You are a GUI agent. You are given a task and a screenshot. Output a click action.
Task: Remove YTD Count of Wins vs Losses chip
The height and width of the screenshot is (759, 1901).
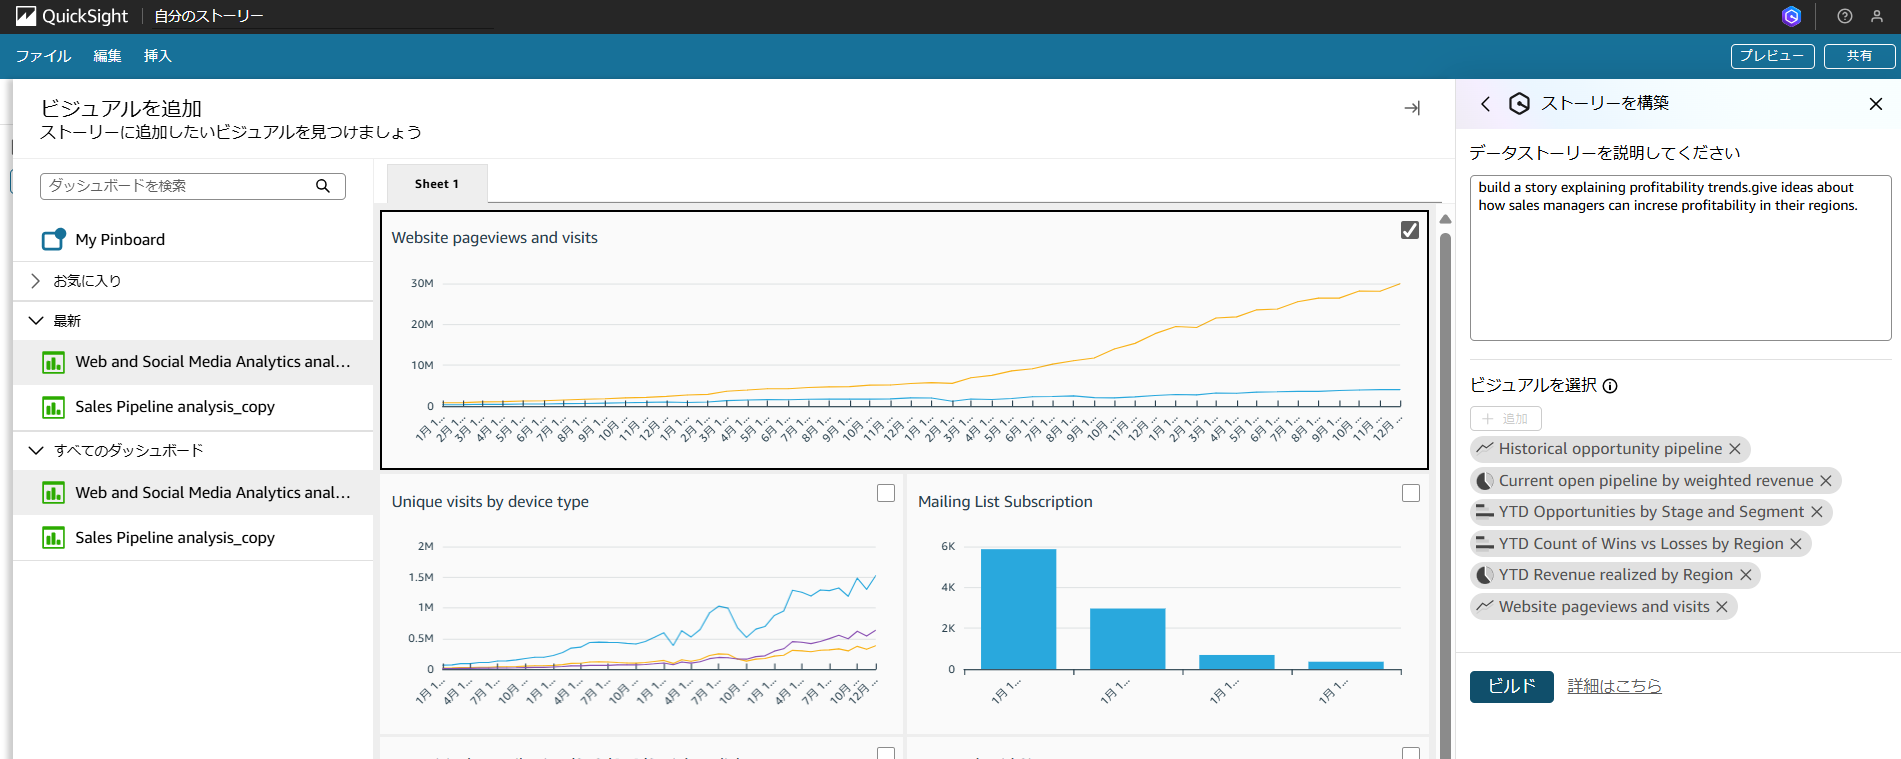click(1796, 544)
